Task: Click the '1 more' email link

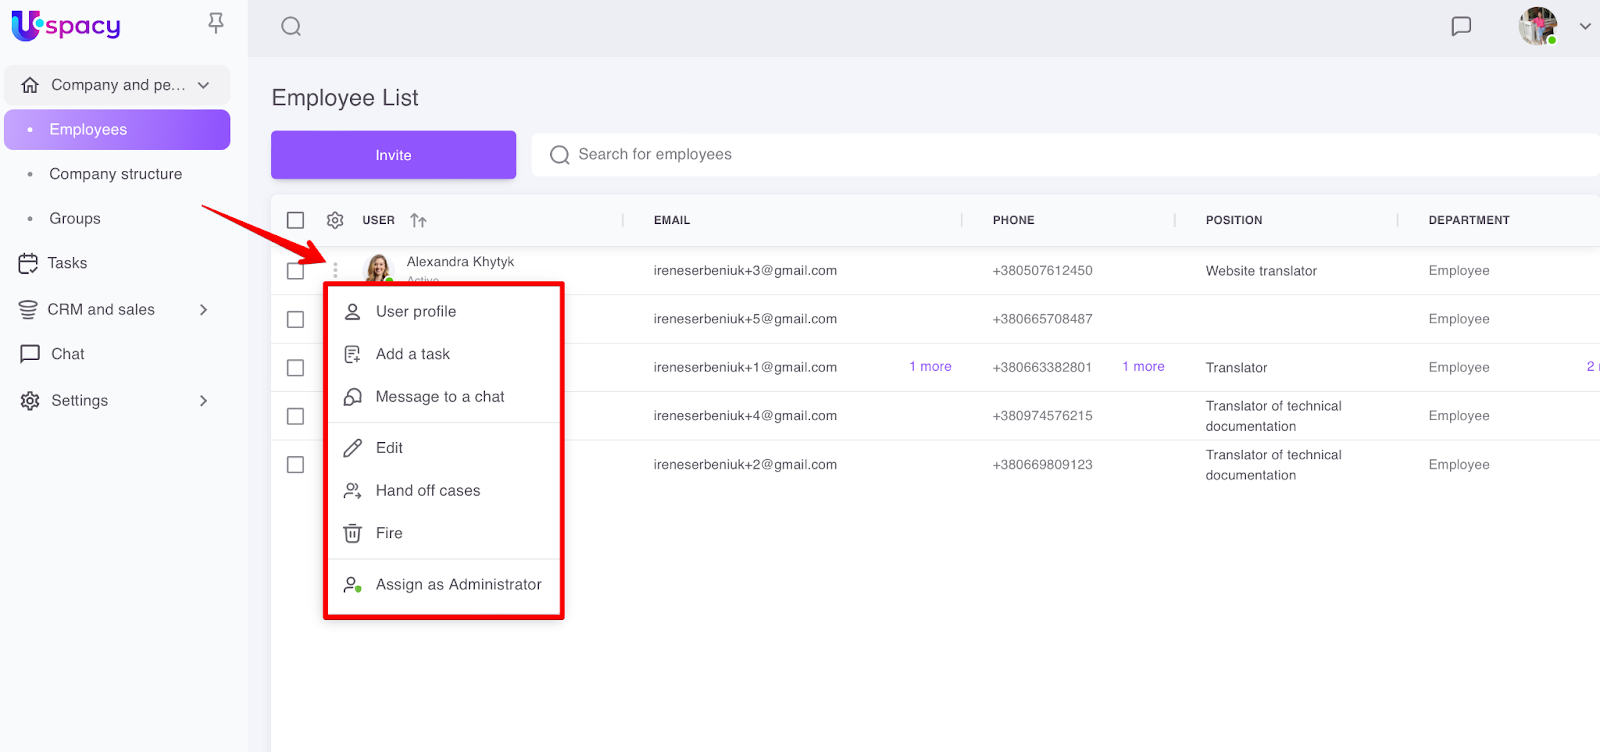Action: pyautogui.click(x=930, y=367)
